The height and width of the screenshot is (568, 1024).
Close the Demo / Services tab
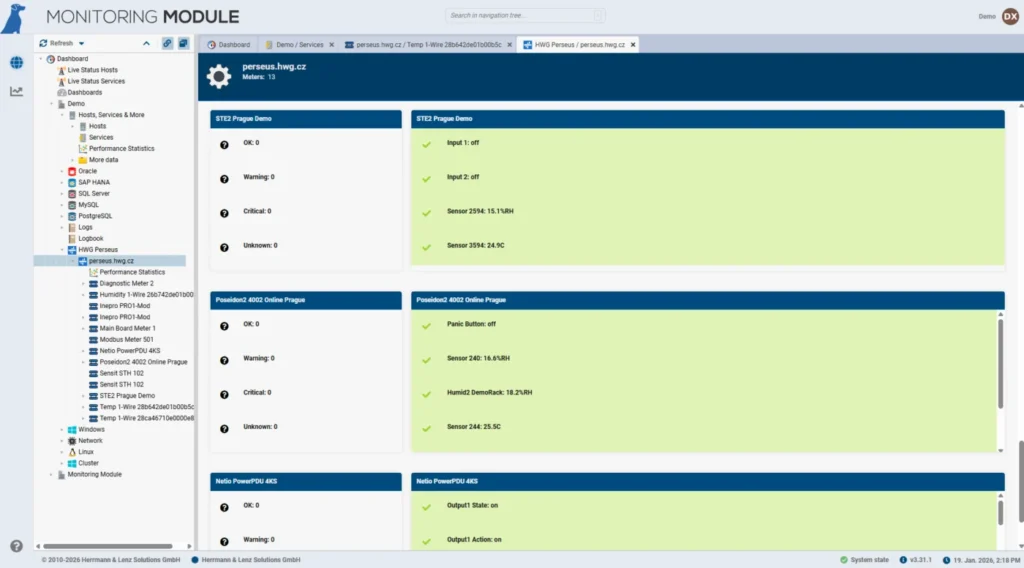332,45
